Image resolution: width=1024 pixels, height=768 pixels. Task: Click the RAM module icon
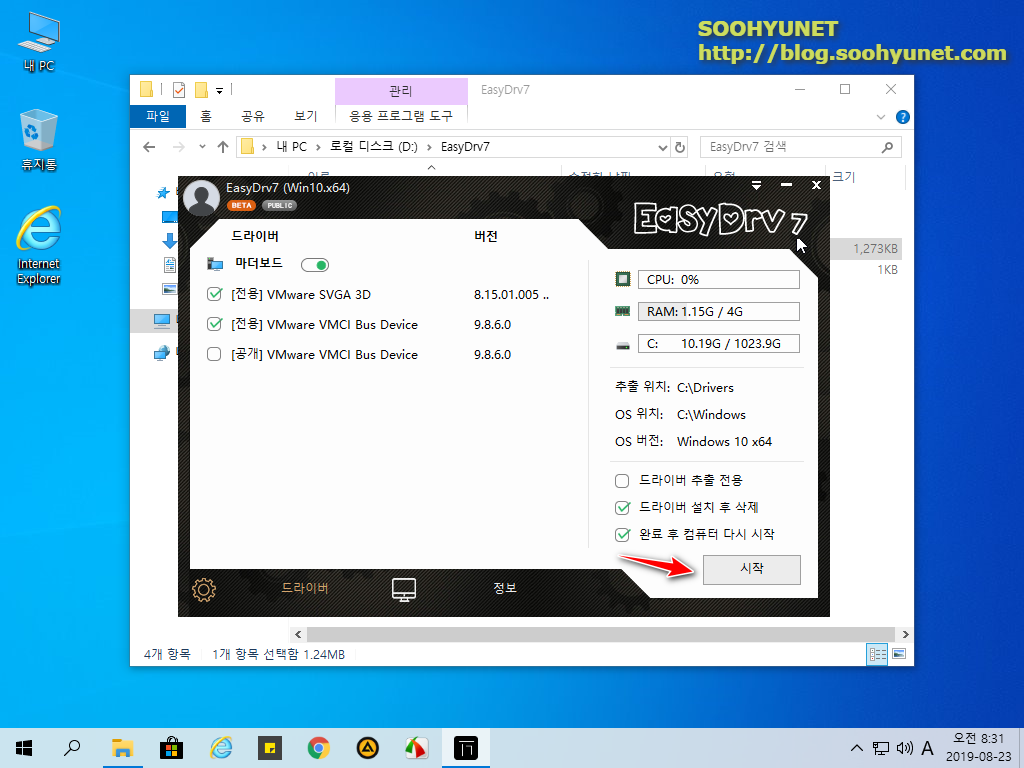click(623, 312)
